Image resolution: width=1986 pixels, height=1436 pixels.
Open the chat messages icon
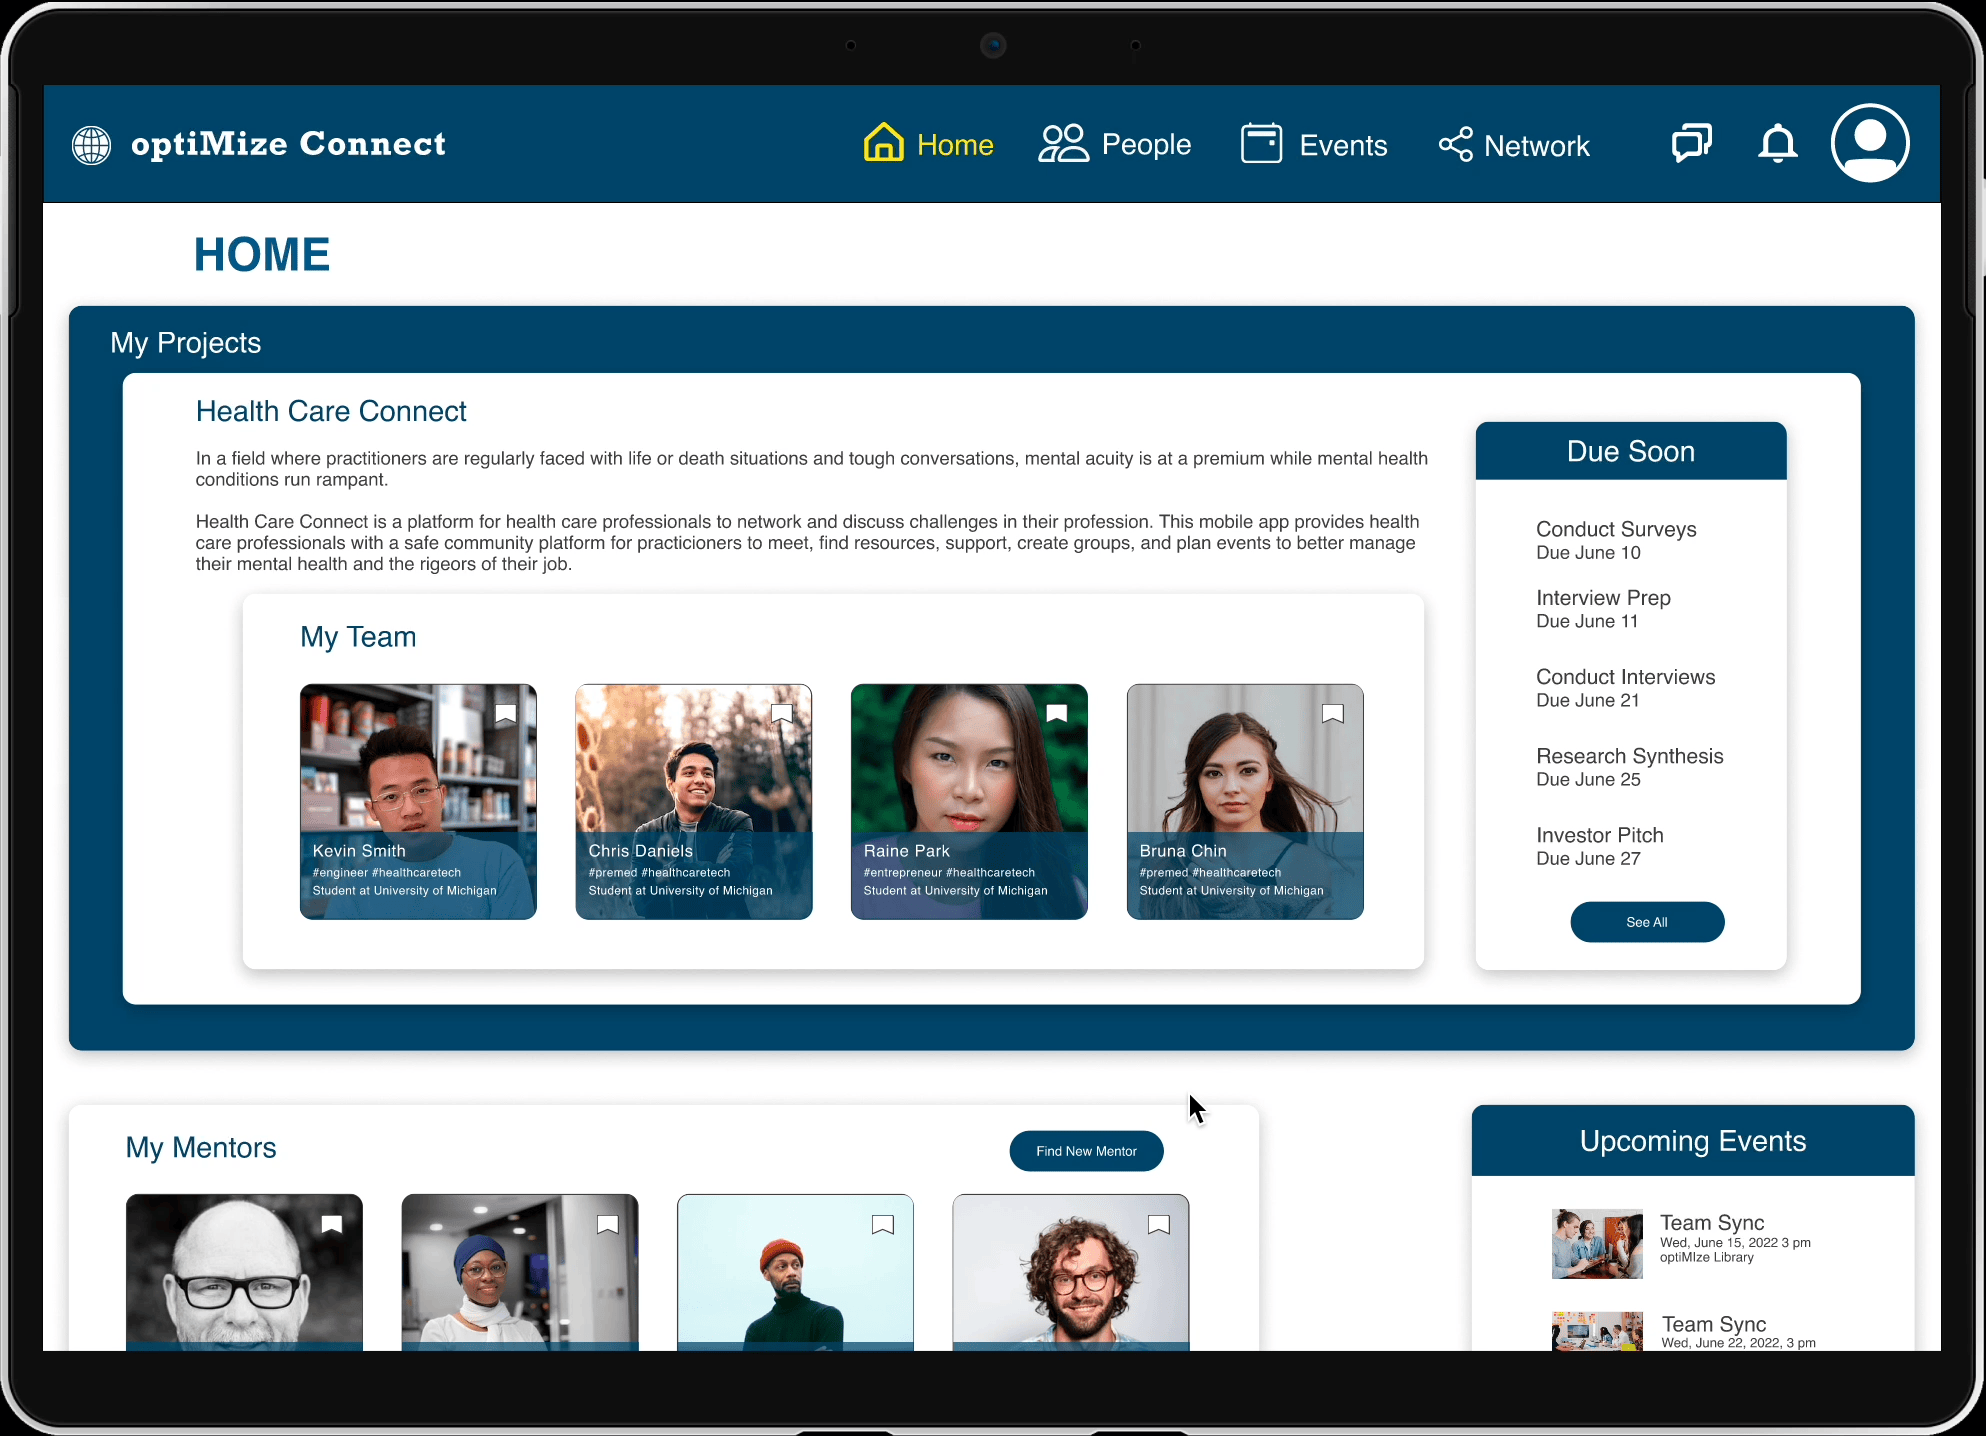[1692, 143]
